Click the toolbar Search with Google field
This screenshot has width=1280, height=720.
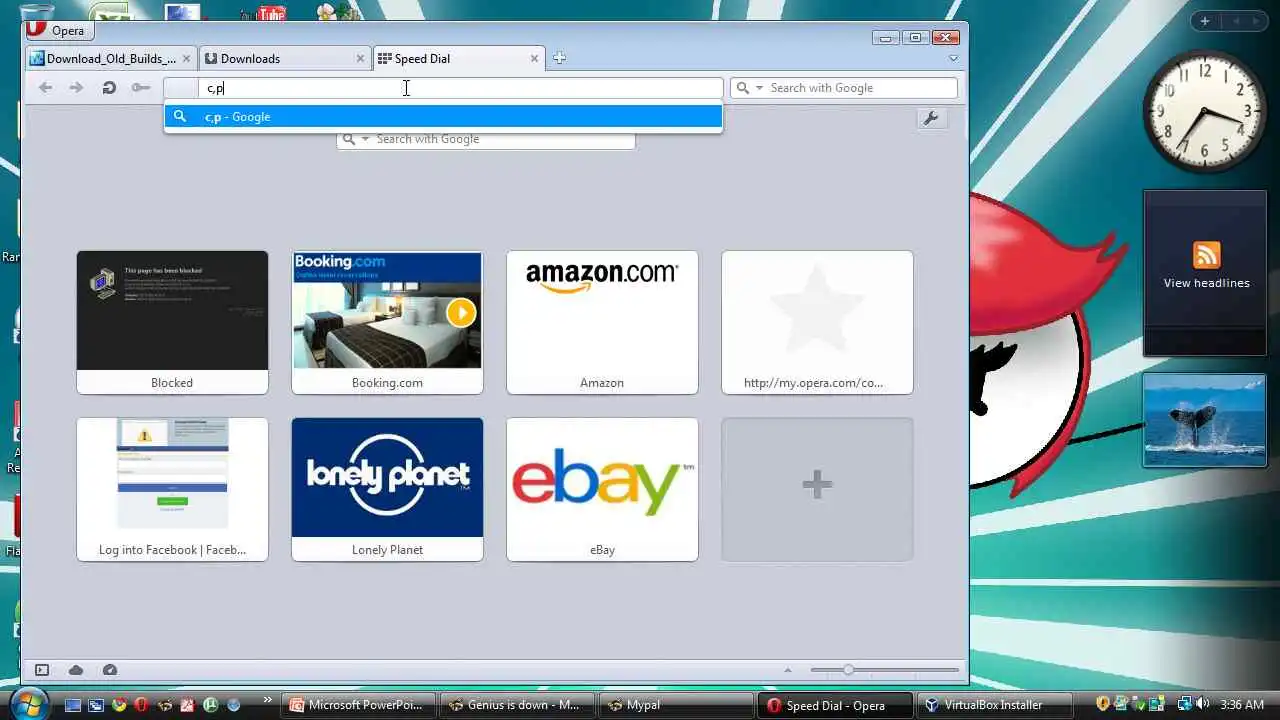pos(844,88)
